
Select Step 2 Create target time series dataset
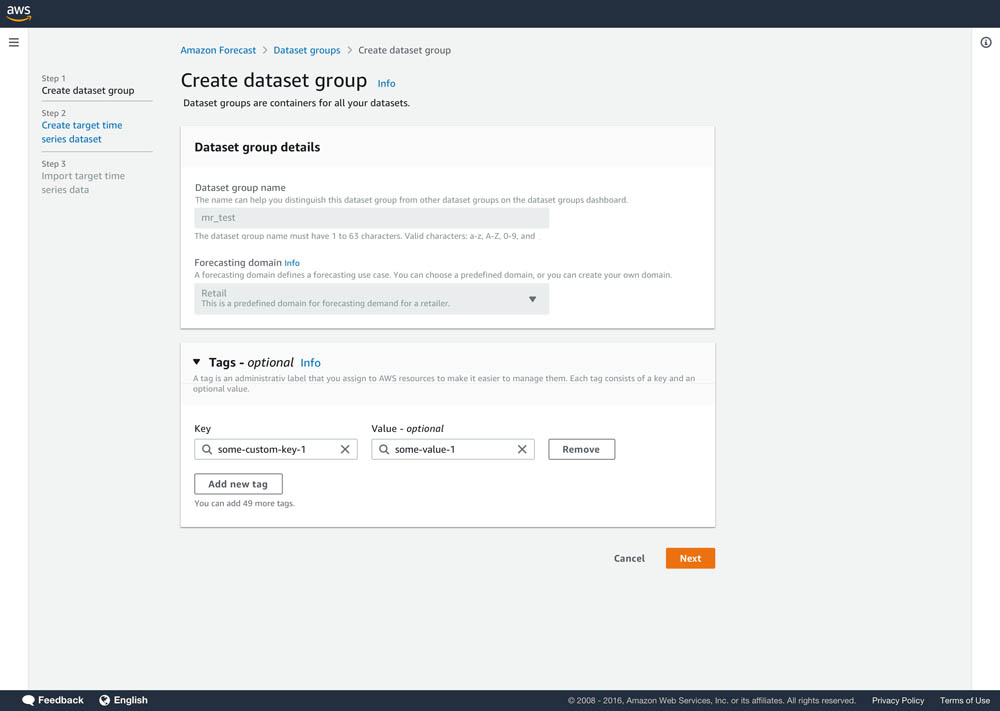click(82, 132)
